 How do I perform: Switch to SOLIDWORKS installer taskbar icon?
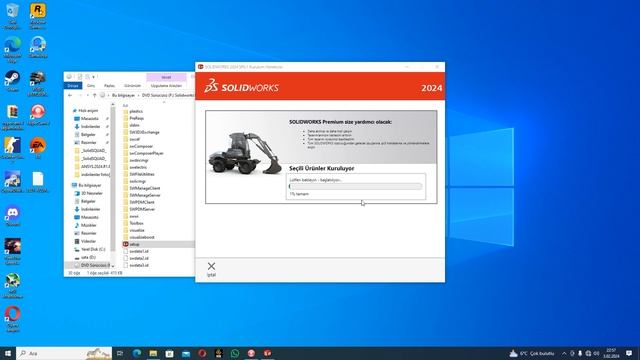pyautogui.click(x=267, y=353)
